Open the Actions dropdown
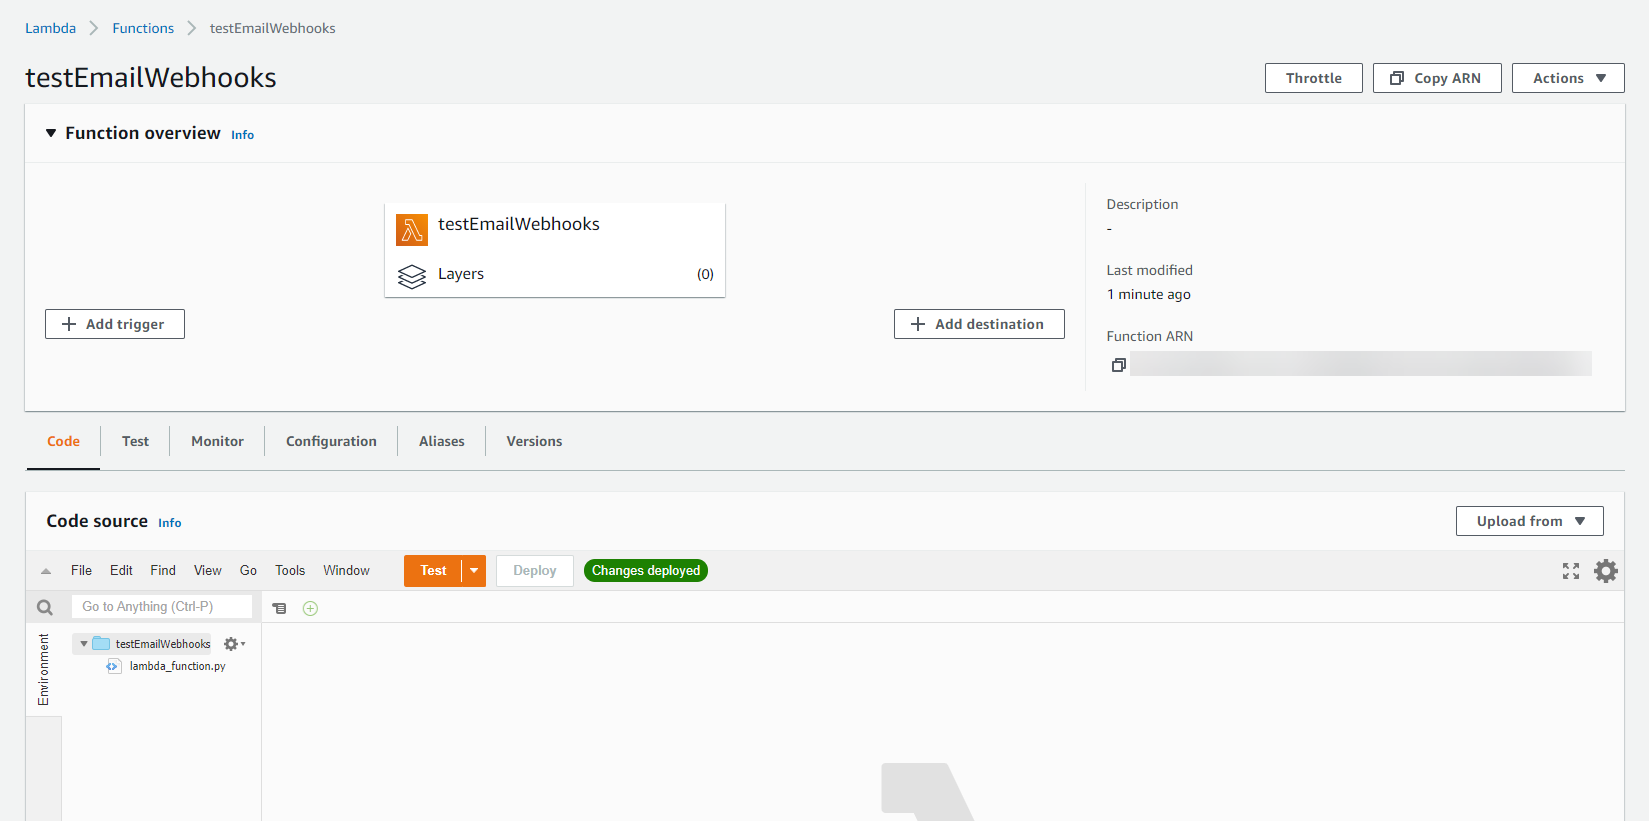This screenshot has width=1649, height=821. (x=1568, y=78)
